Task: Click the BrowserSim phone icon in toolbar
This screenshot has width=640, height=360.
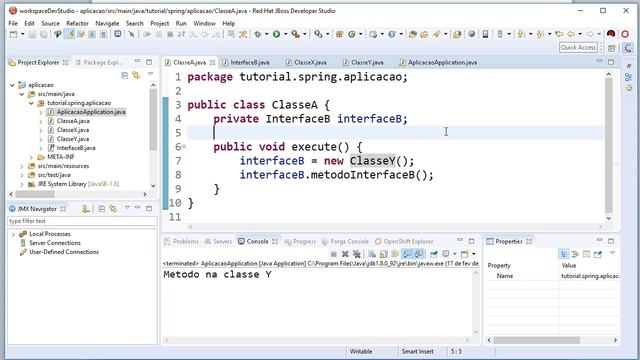Action: 485,34
